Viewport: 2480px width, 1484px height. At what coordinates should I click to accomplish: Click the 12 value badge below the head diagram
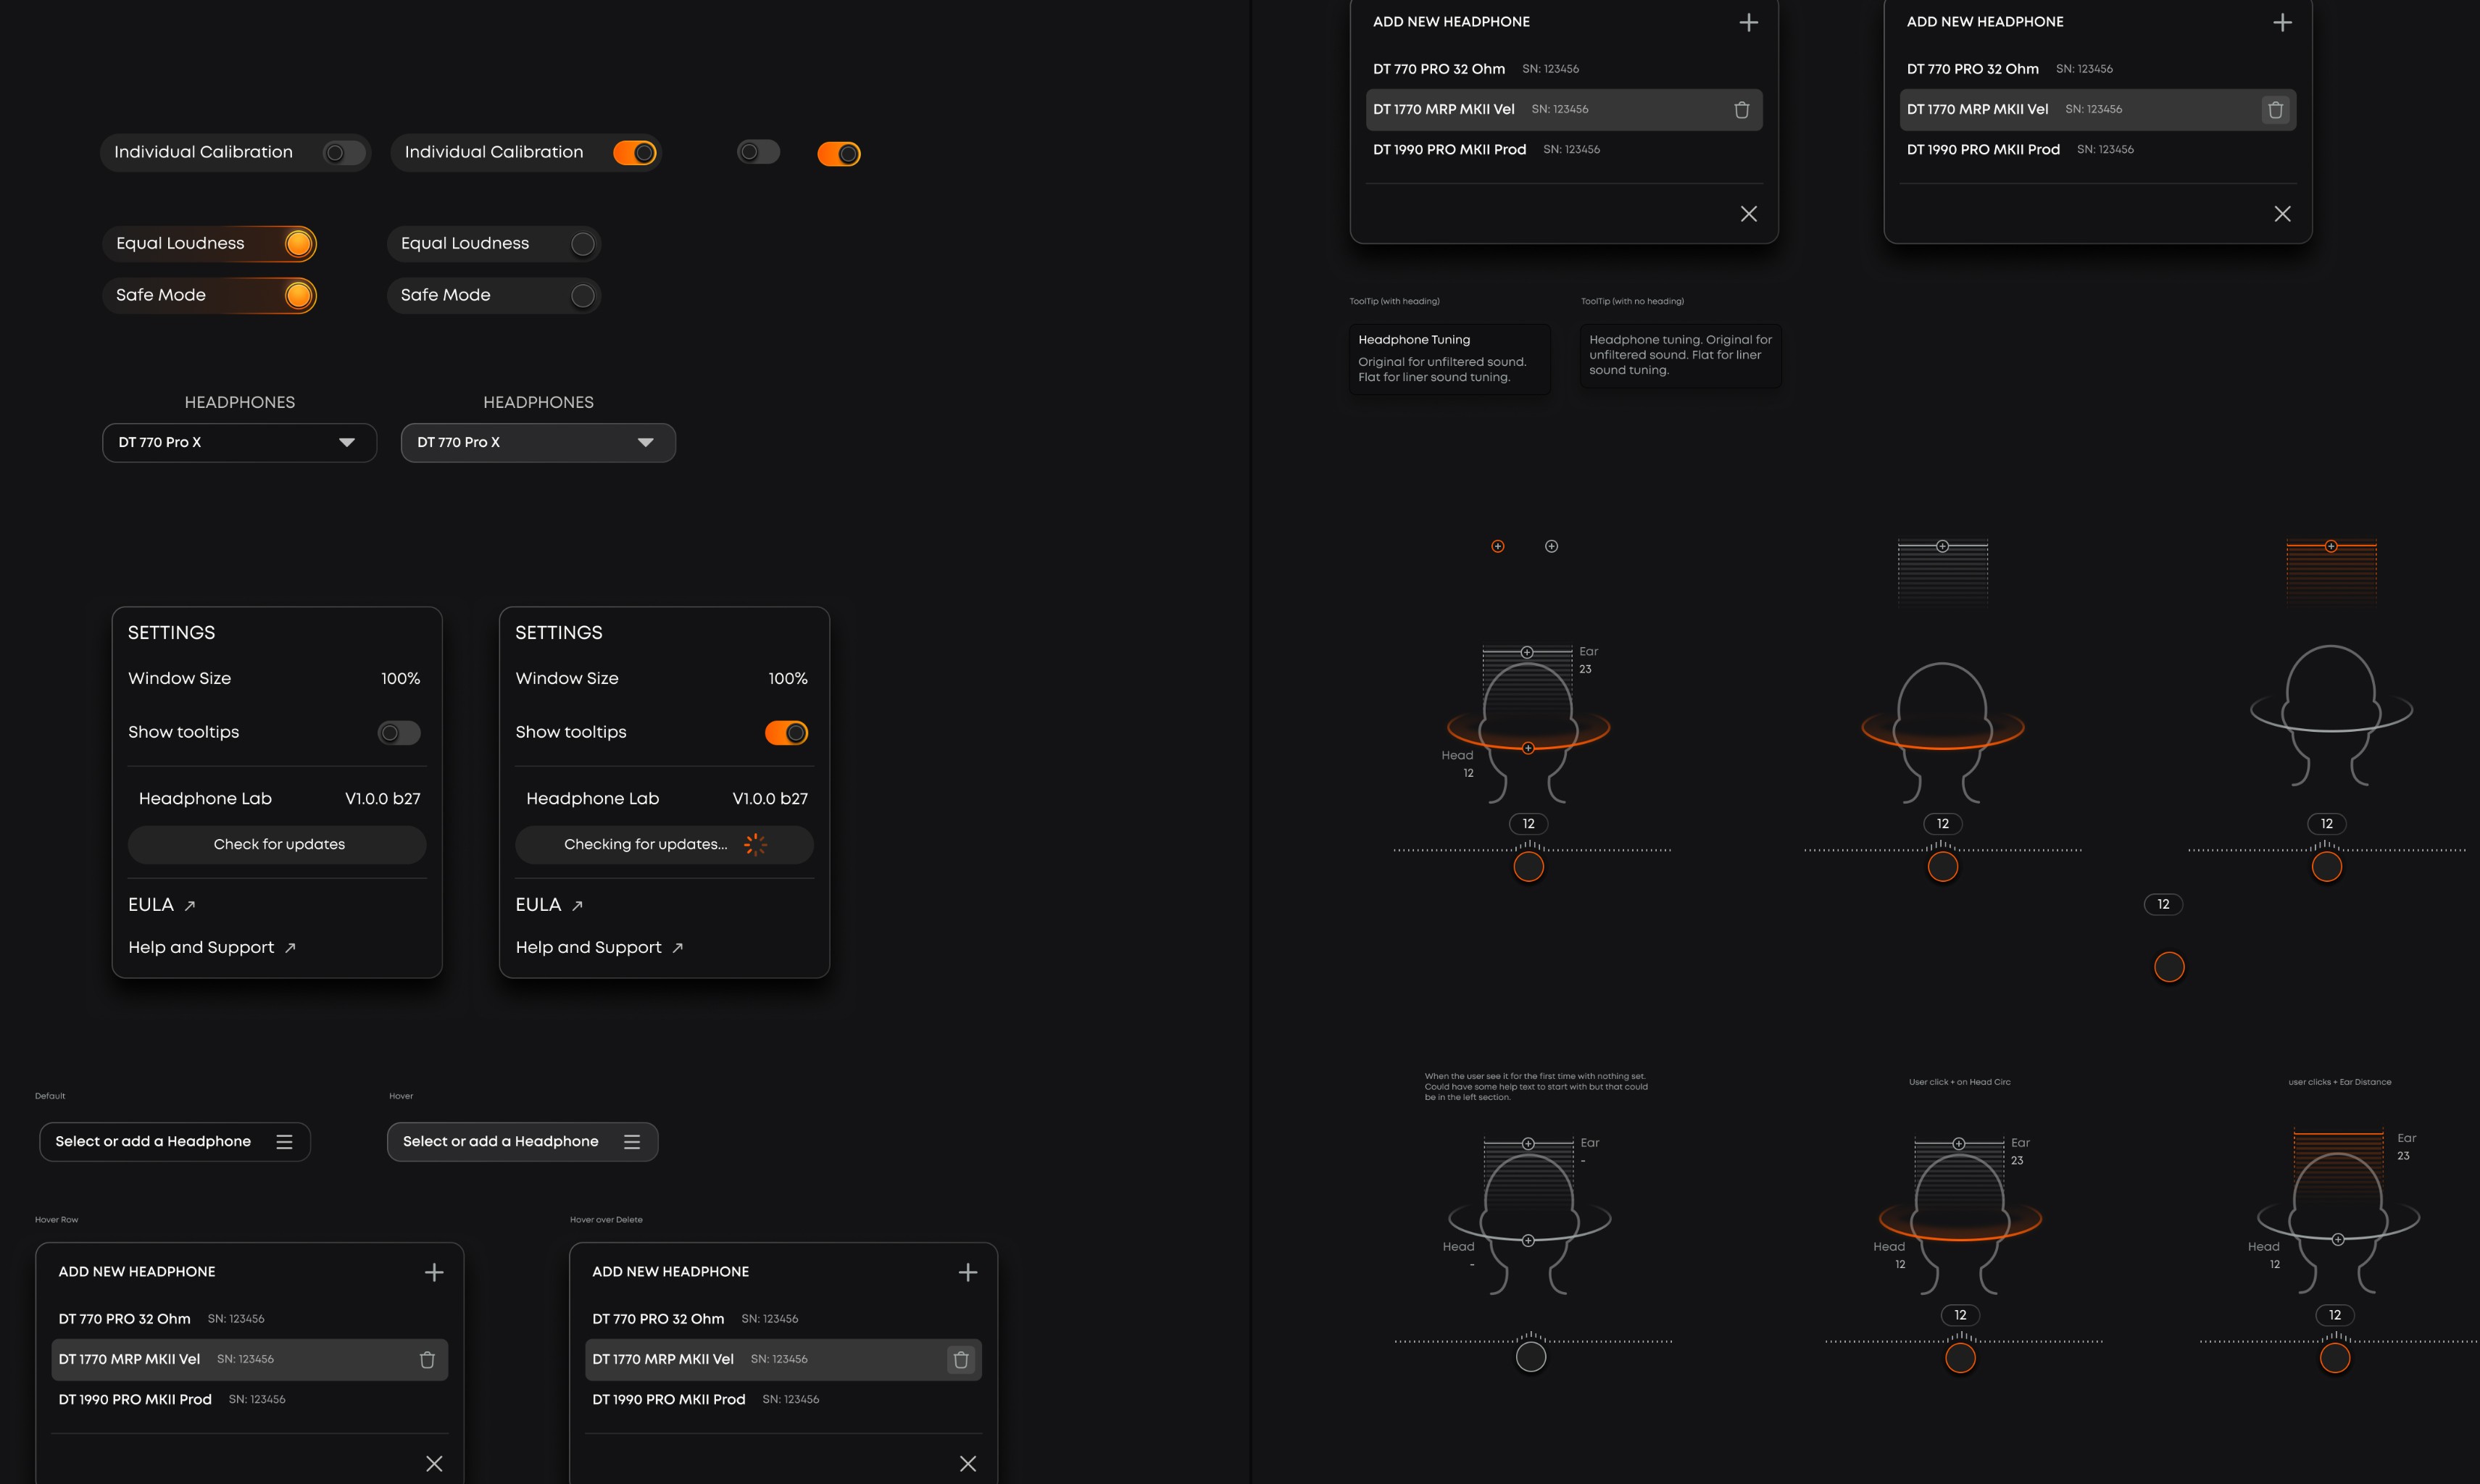(1528, 823)
